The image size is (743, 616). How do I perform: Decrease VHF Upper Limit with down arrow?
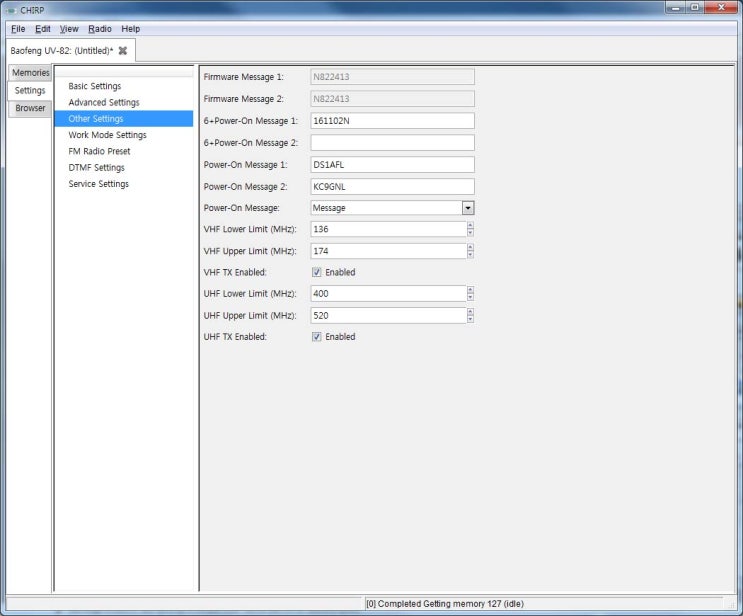470,255
